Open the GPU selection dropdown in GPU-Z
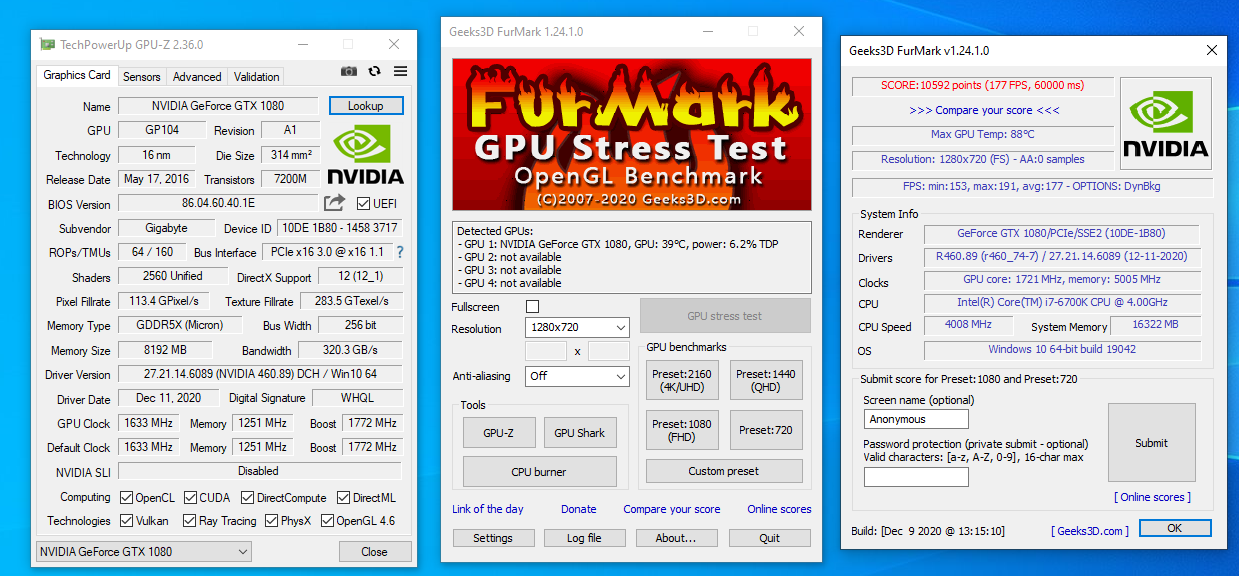The height and width of the screenshot is (576, 1239). coord(144,551)
